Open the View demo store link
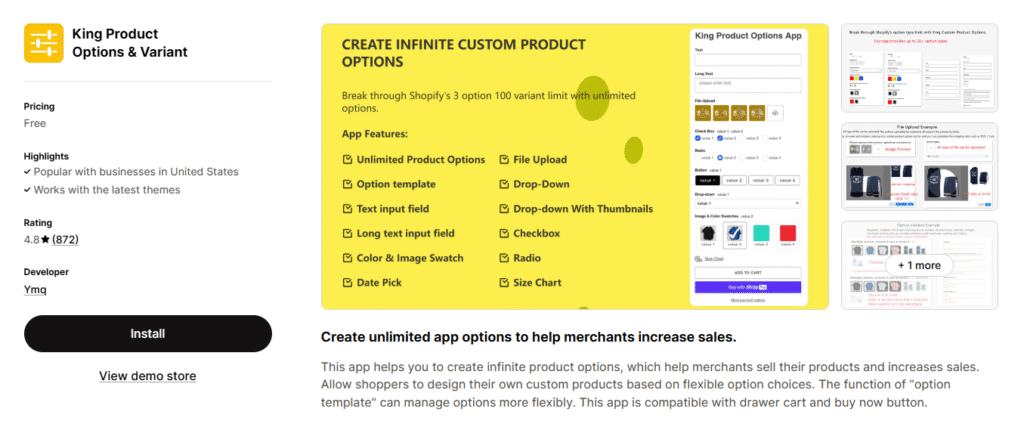1024x424 pixels. coord(148,376)
